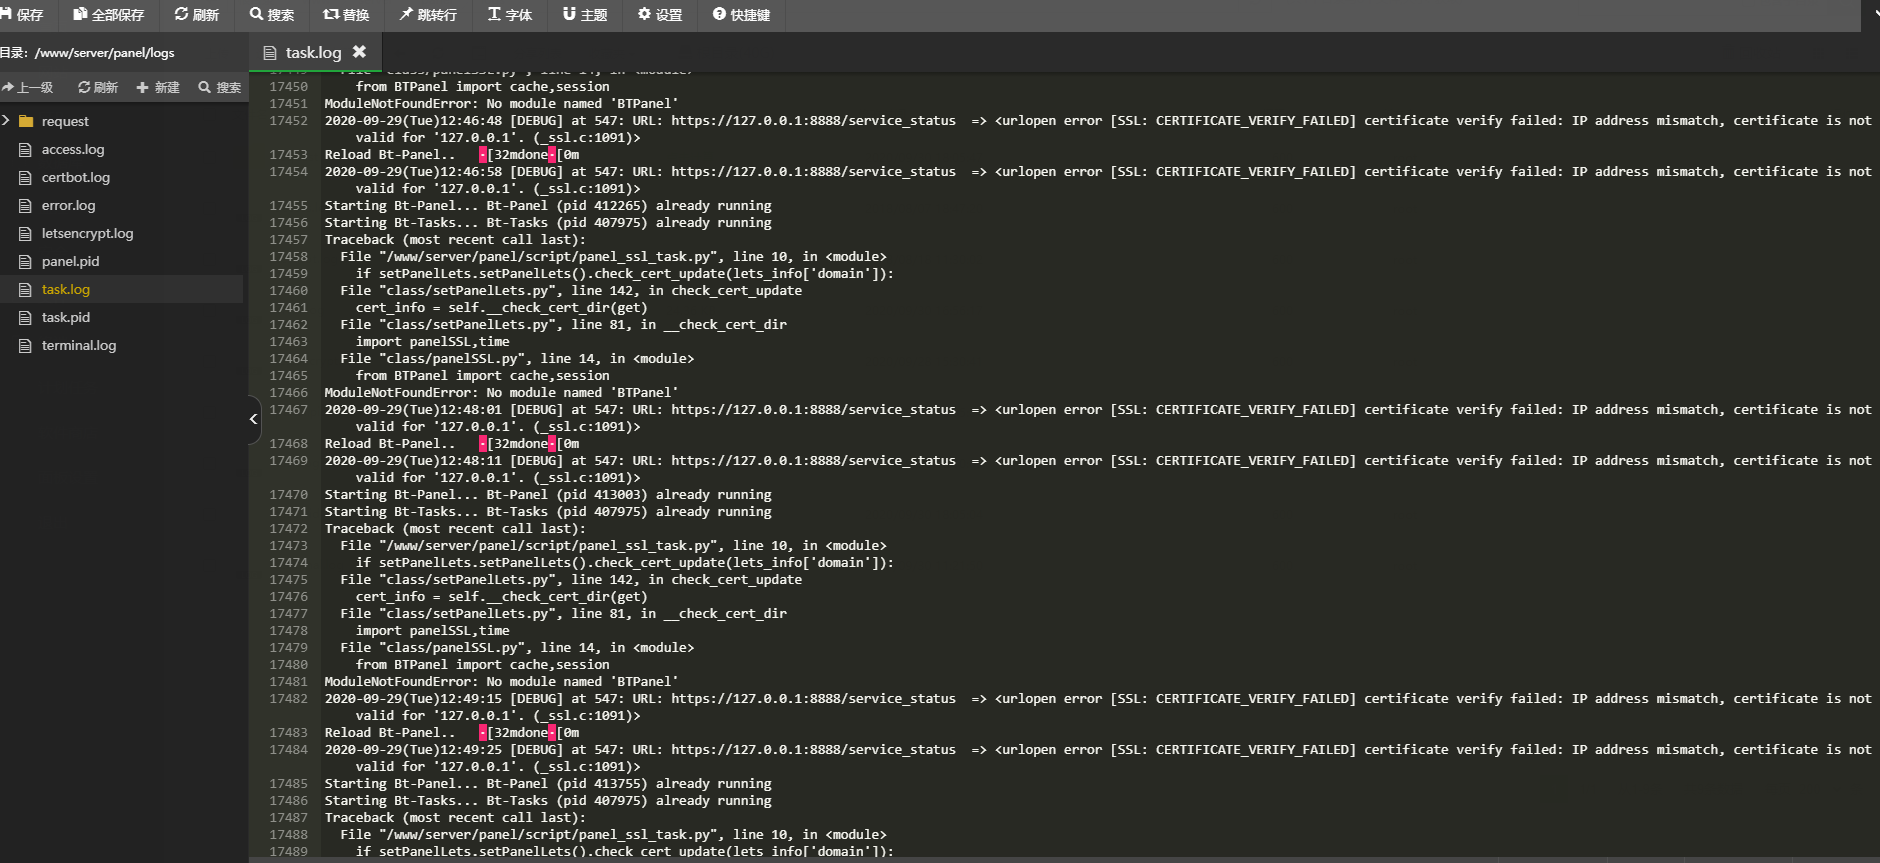The width and height of the screenshot is (1880, 863).
Task: Click the Save (保存) toolbar button
Action: tap(22, 15)
